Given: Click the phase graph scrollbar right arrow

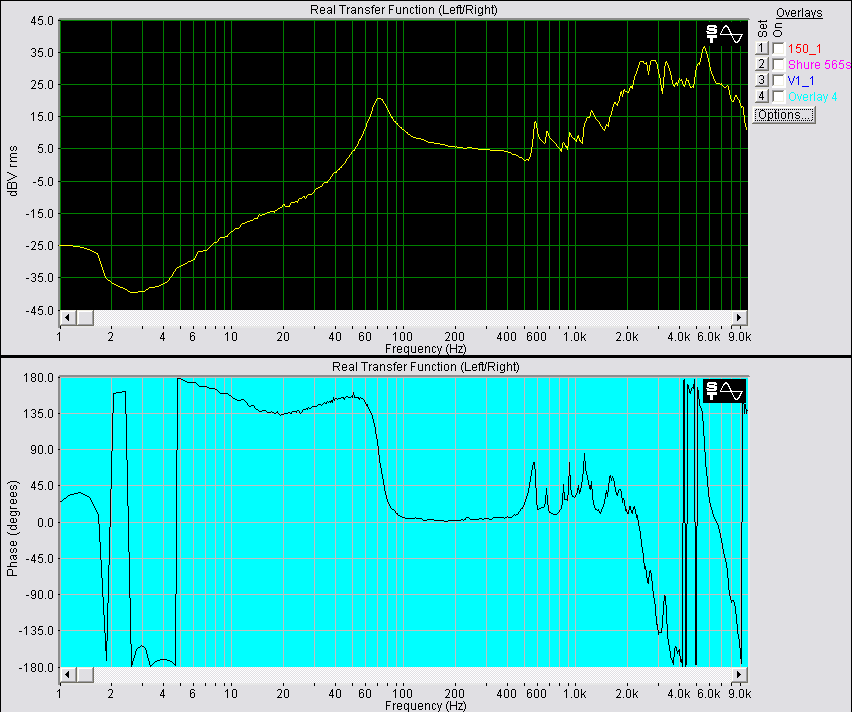Looking at the screenshot, I should (x=739, y=674).
